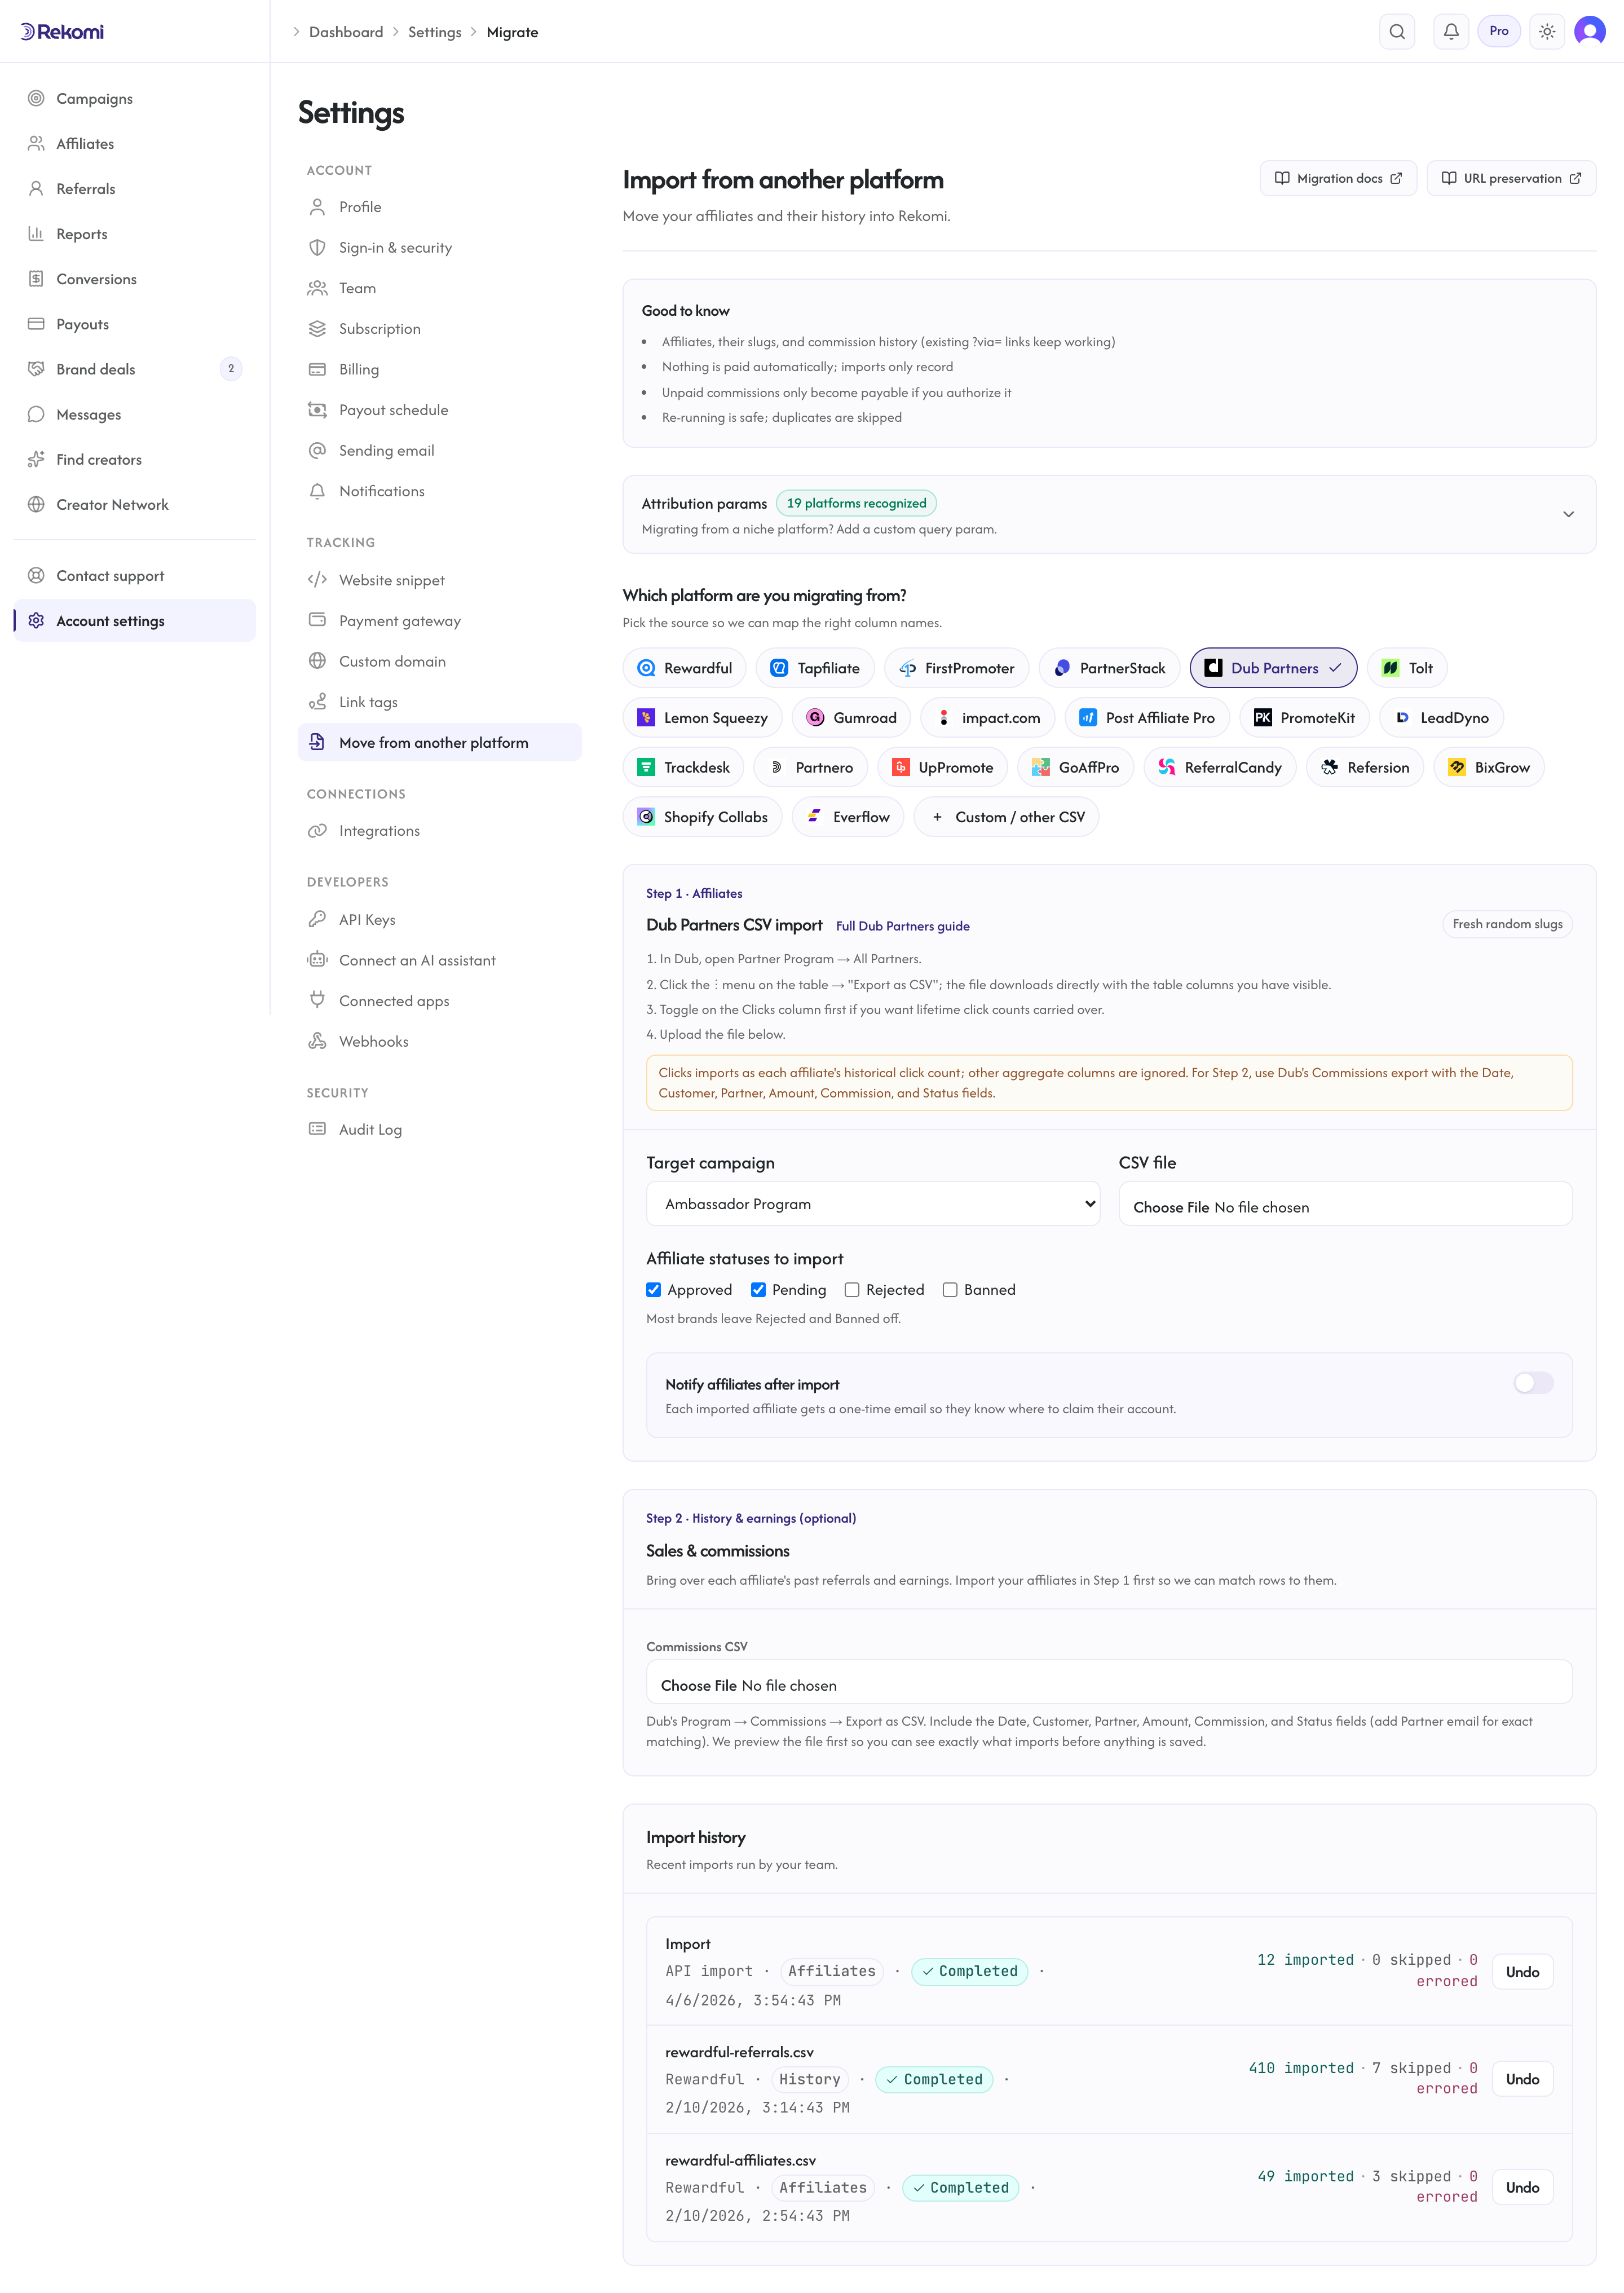Enable Notify affiliates after import toggle
1624x2293 pixels.
(x=1533, y=1383)
